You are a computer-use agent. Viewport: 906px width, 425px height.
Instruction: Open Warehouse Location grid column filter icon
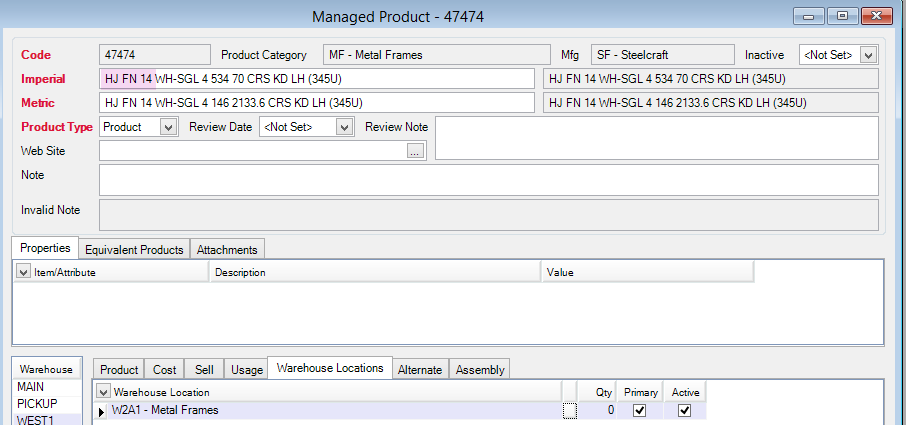pos(103,391)
